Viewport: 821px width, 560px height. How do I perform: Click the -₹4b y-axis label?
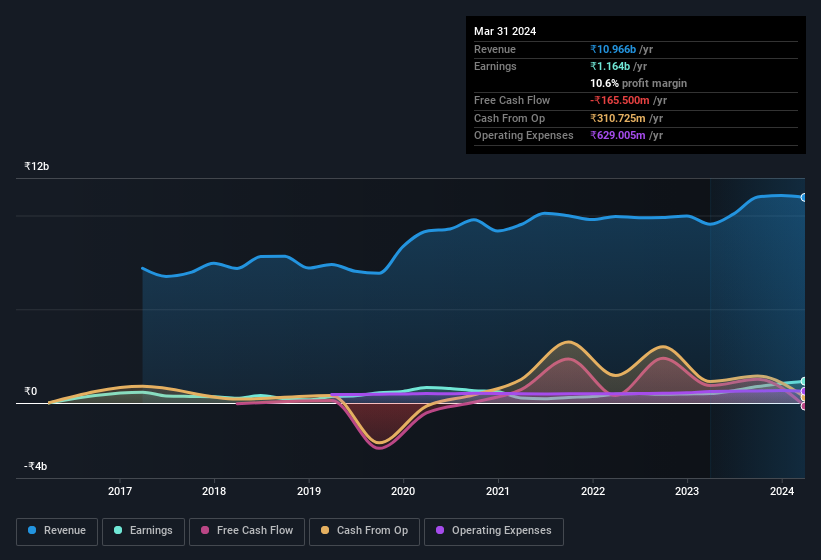point(36,466)
